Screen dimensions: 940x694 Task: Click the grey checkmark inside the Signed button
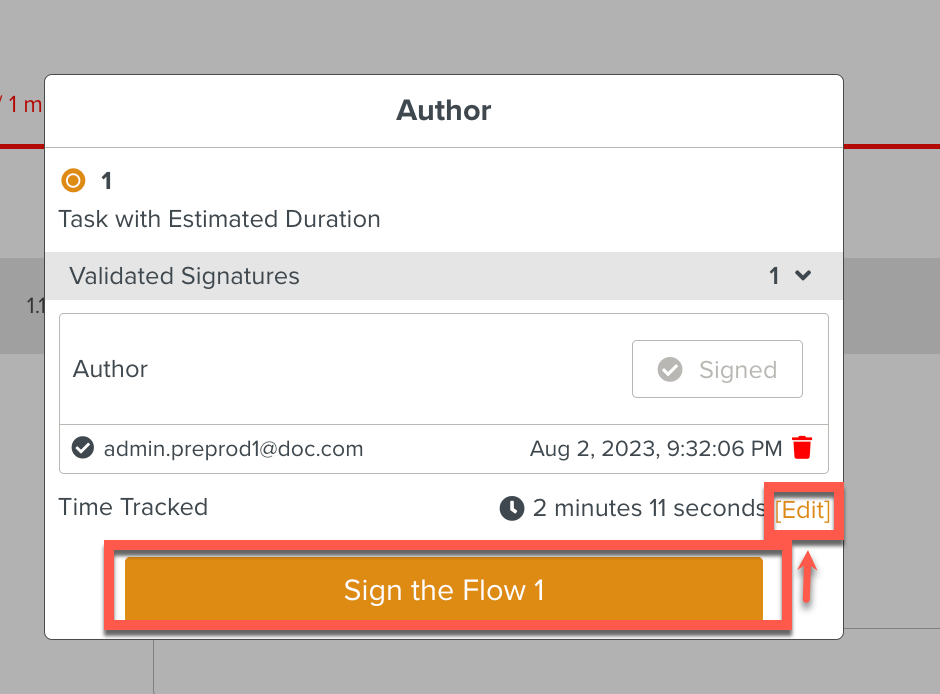pos(670,370)
